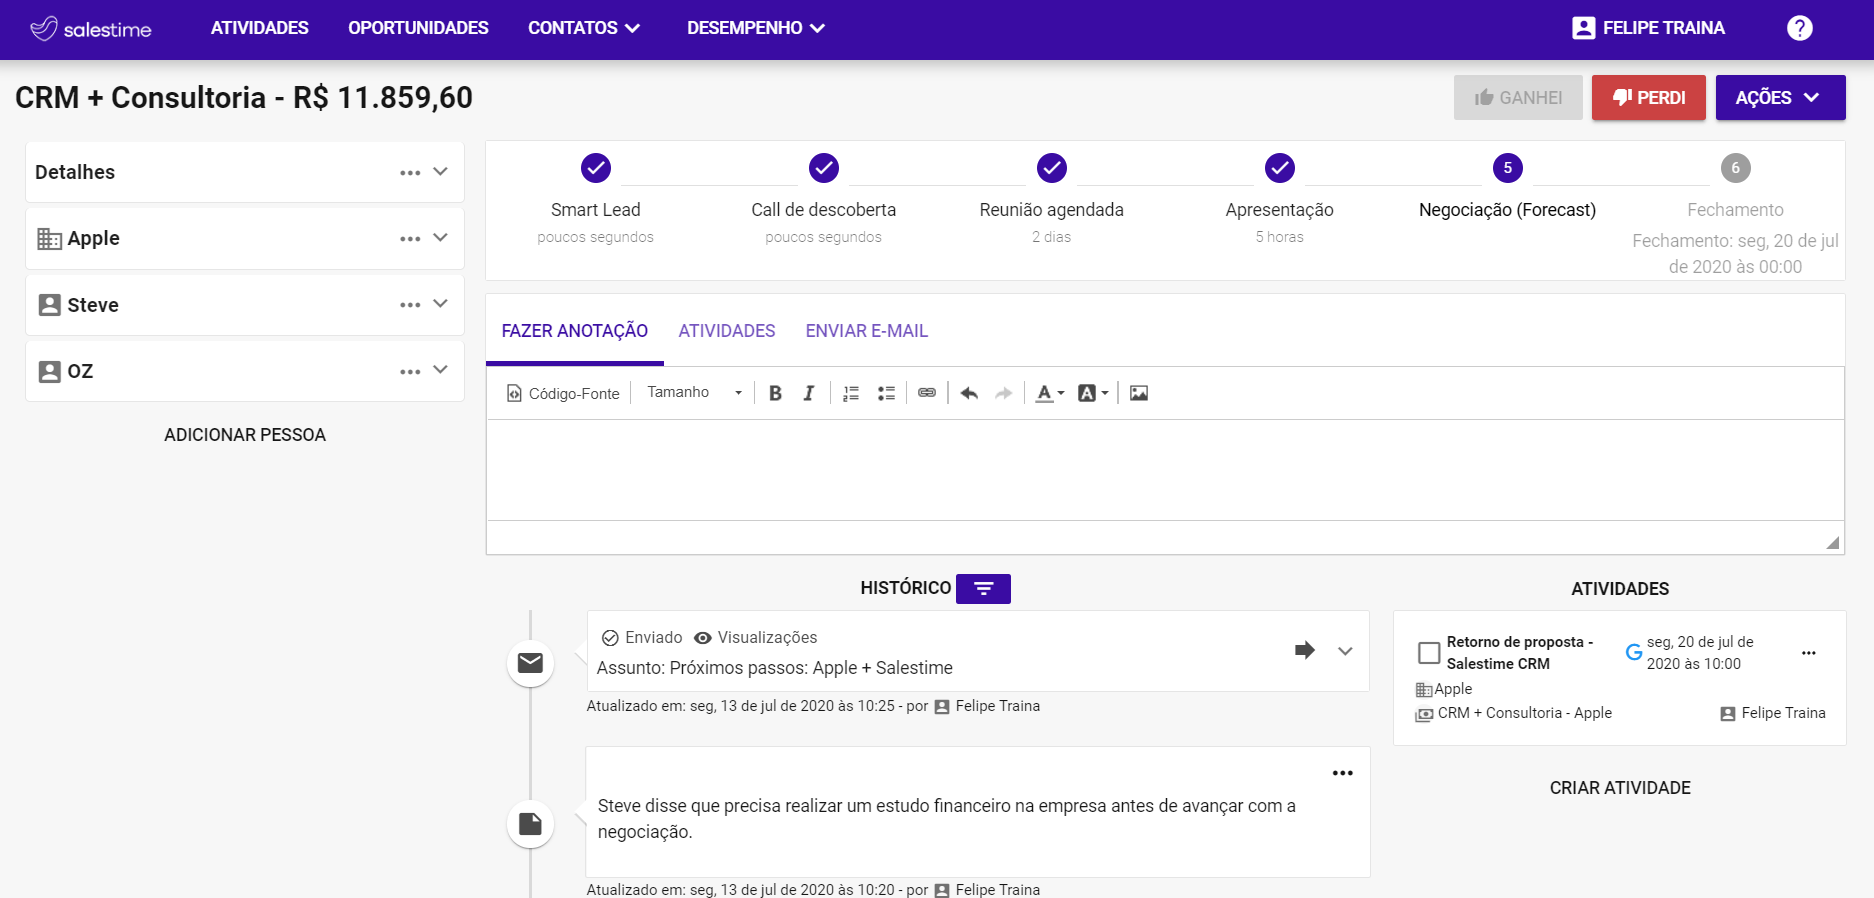Insert a bulleted list
This screenshot has width=1874, height=898.
tap(886, 393)
